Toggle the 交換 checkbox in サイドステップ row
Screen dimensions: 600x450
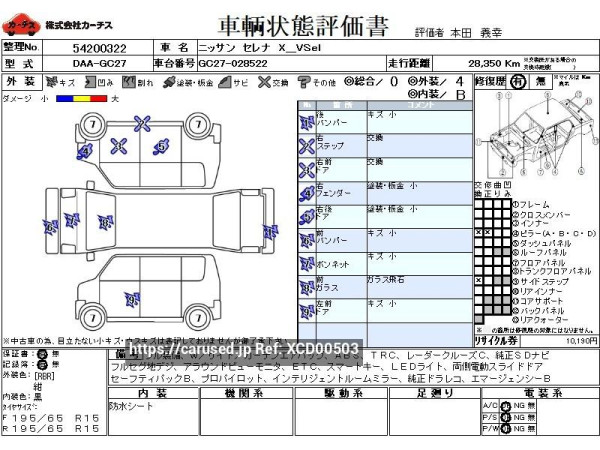pyautogui.click(x=479, y=281)
